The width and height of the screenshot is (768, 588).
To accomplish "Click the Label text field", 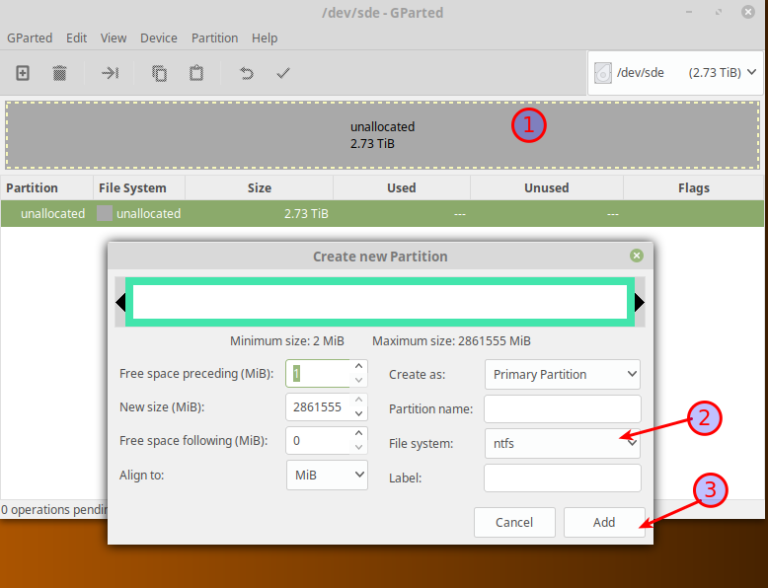I will click(562, 478).
